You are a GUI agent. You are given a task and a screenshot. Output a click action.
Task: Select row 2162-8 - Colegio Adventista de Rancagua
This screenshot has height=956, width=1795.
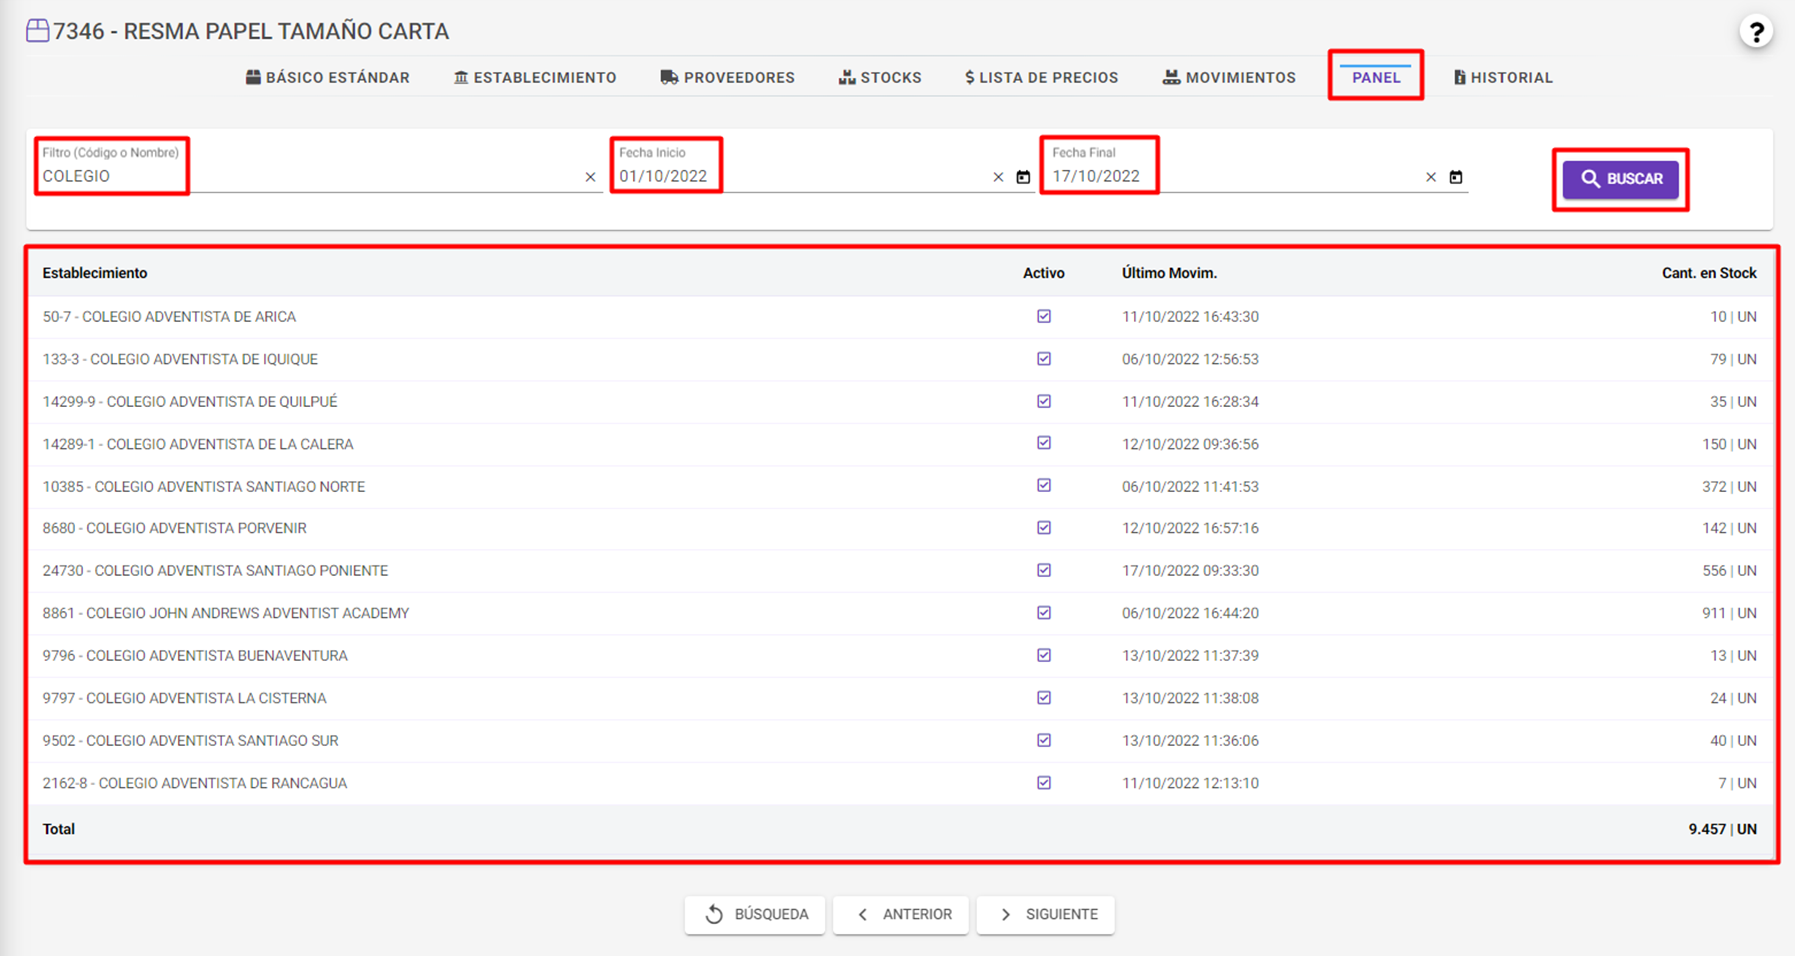click(x=900, y=783)
